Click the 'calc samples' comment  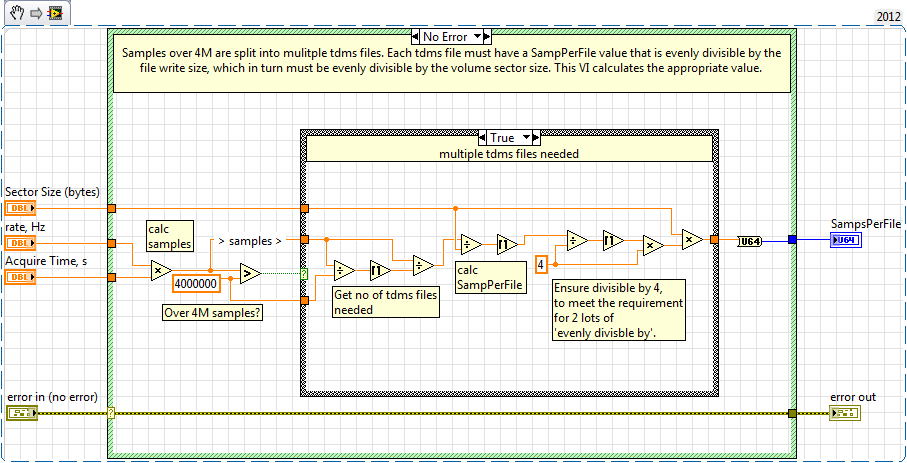coord(169,238)
